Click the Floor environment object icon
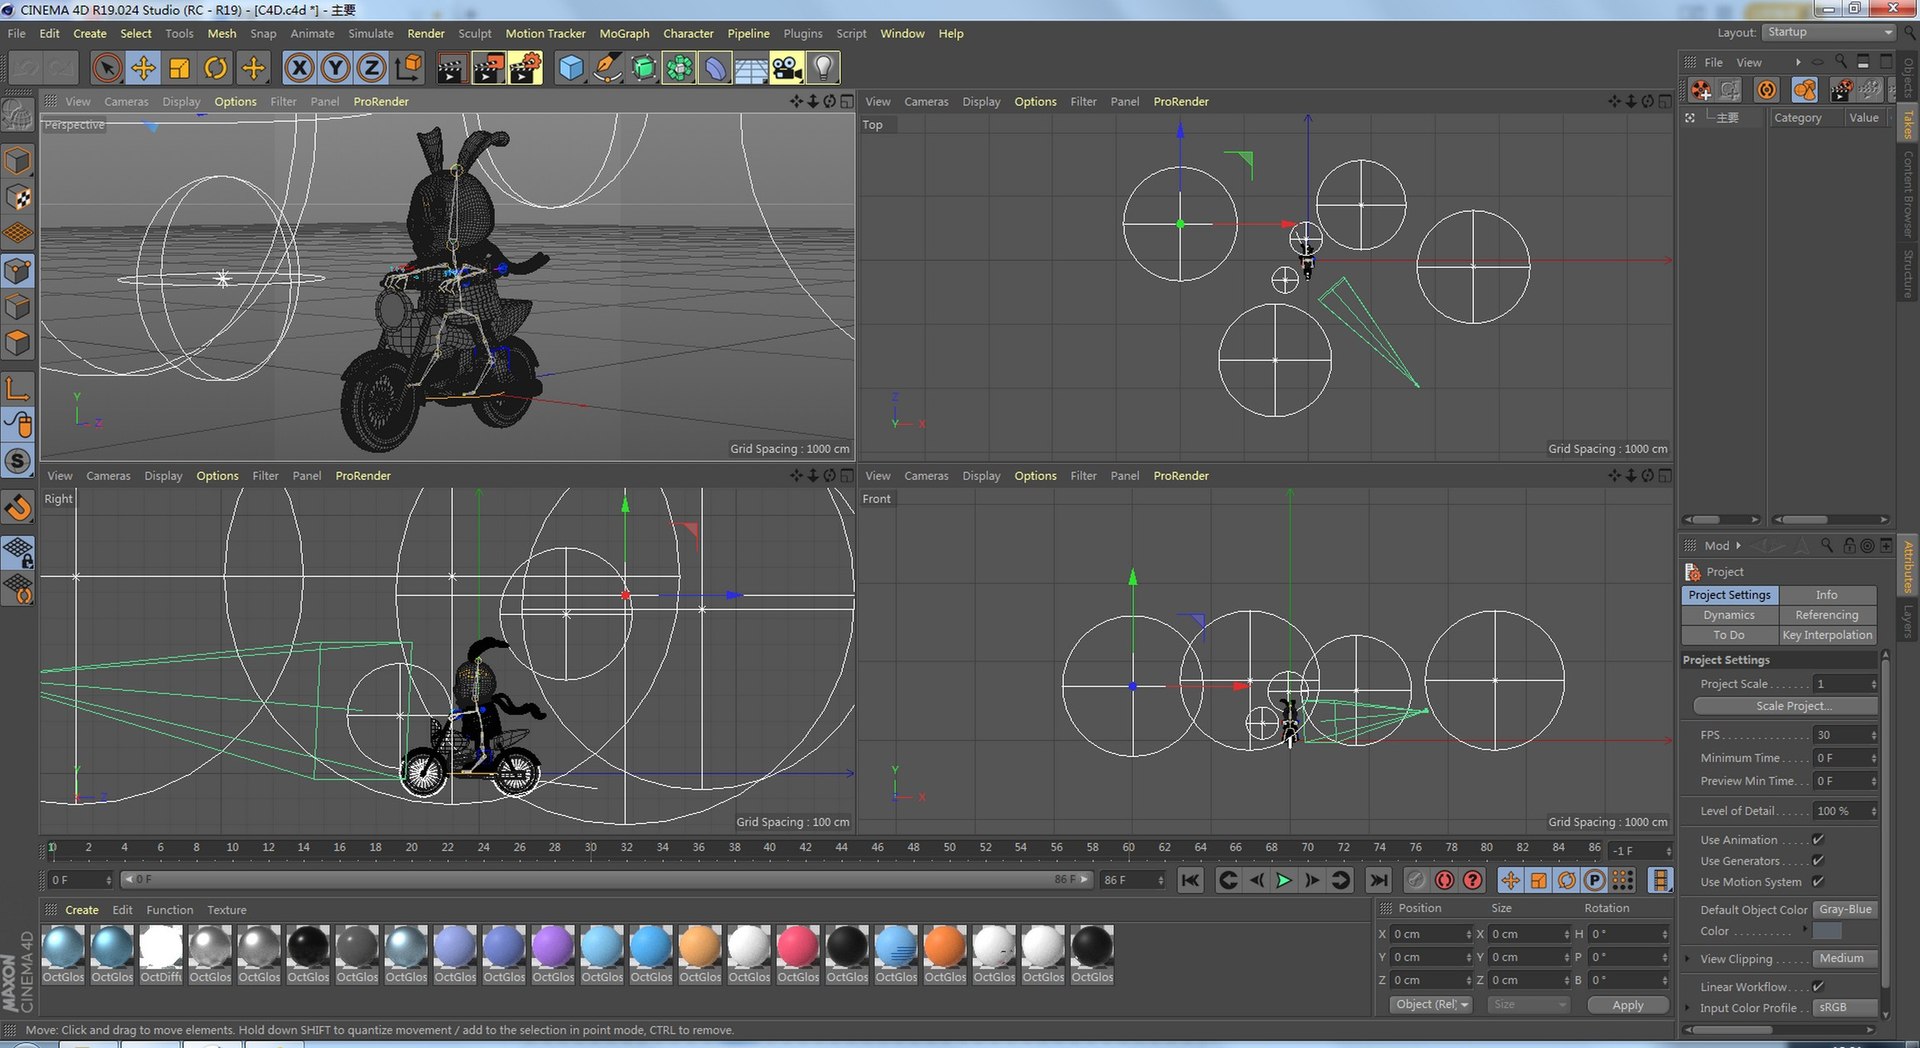This screenshot has width=1920, height=1048. (x=751, y=68)
